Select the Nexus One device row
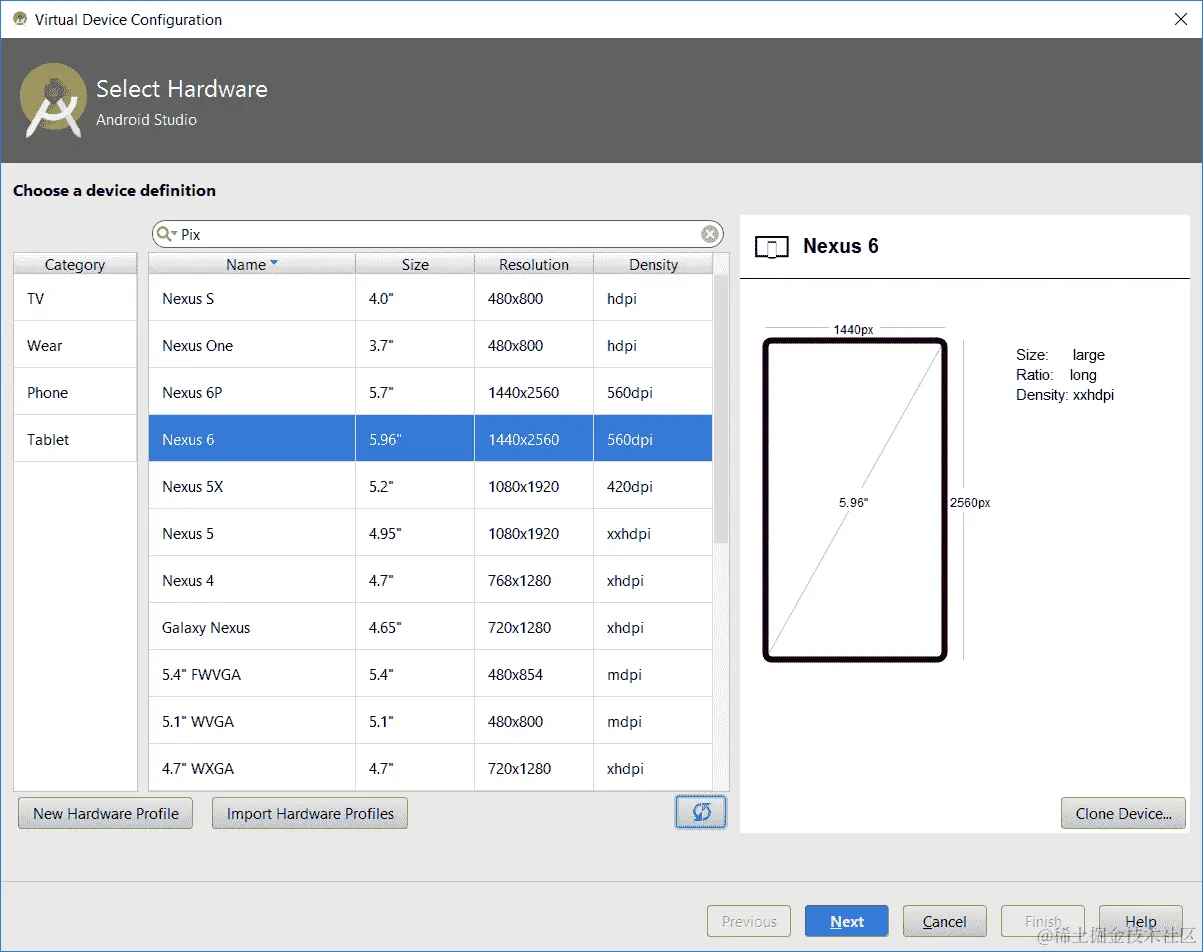 [430, 345]
